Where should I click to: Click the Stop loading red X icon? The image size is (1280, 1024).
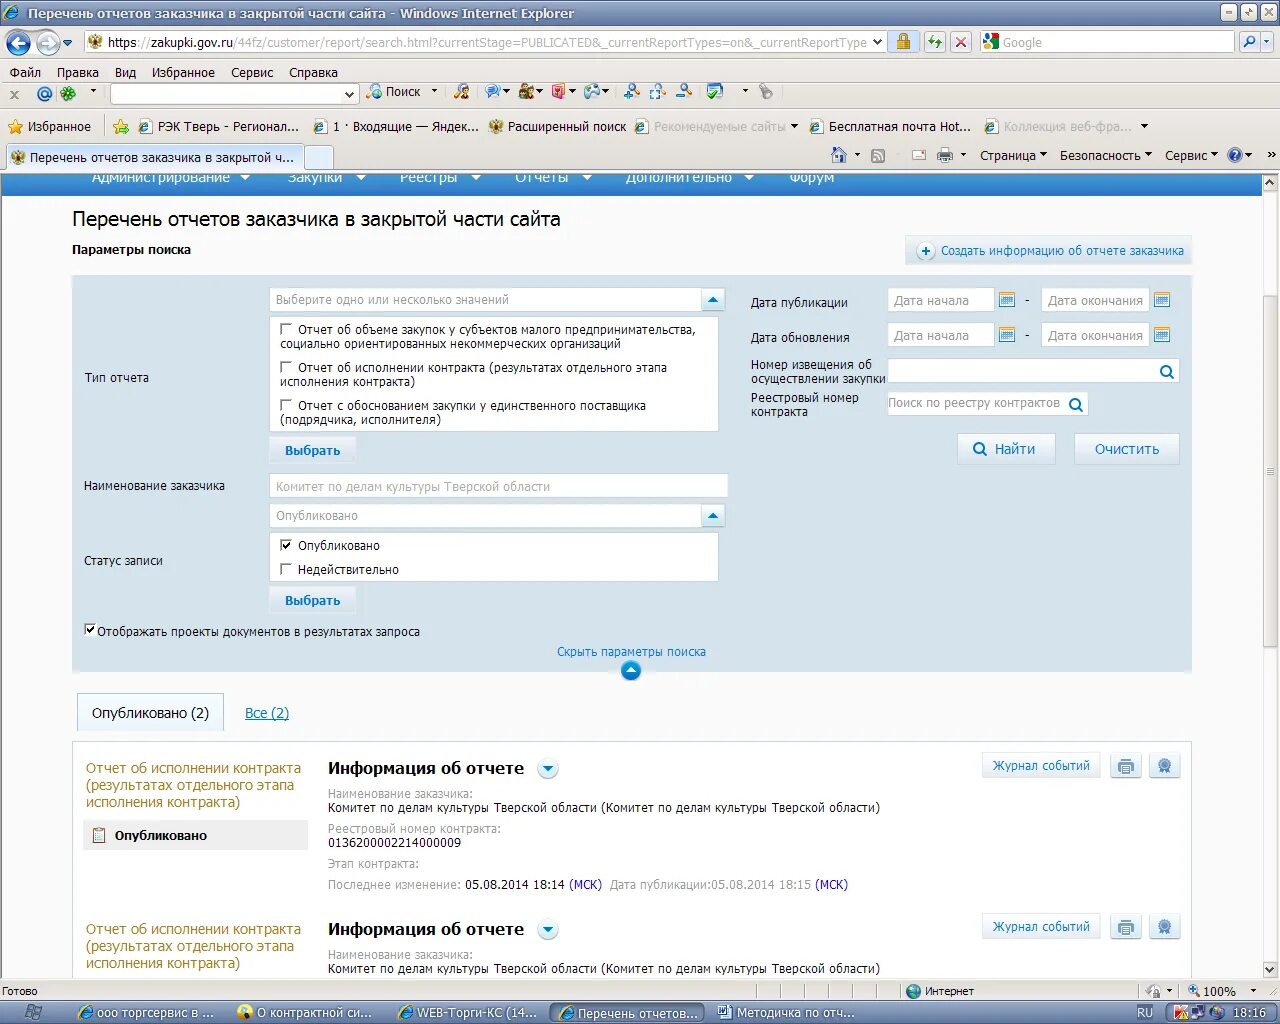pos(960,42)
